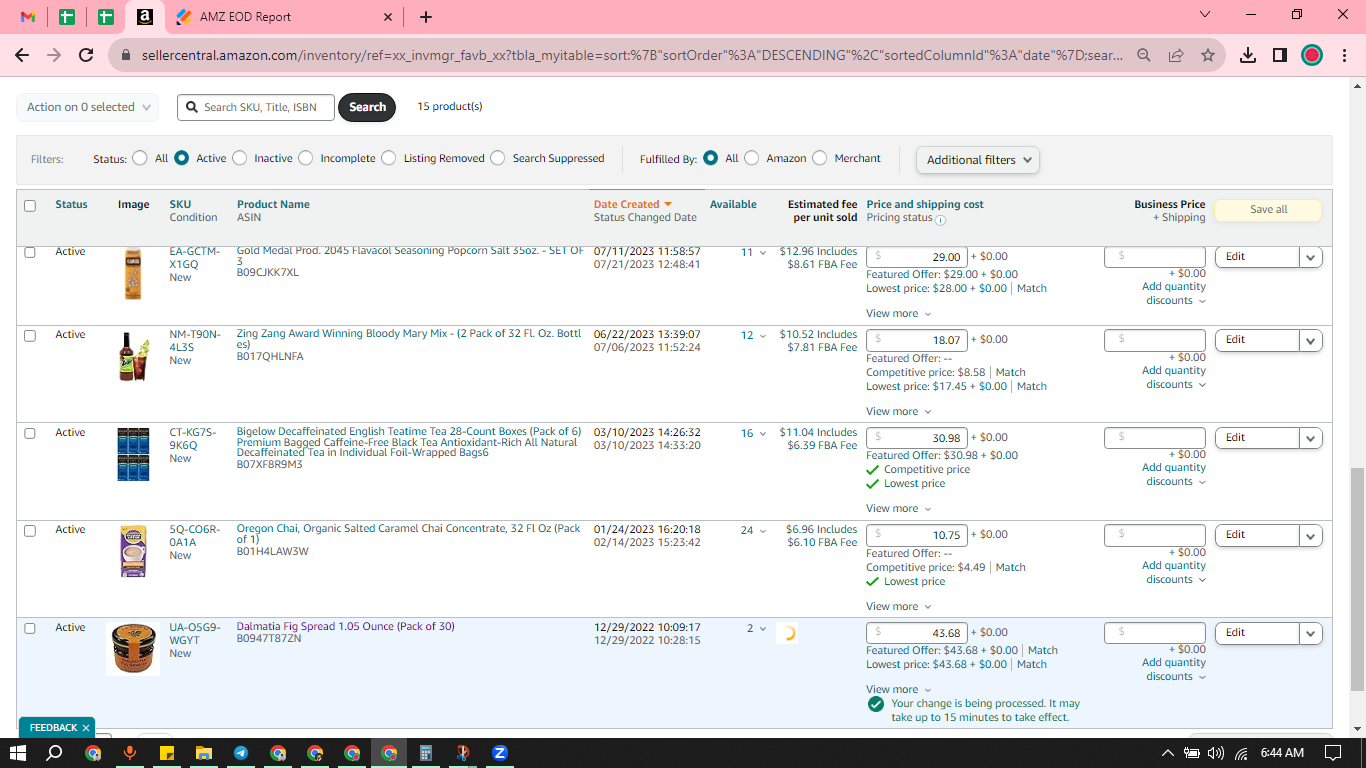1366x768 pixels.
Task: Click the Dalmatia Fig Spread jar thumbnail
Action: click(x=133, y=649)
